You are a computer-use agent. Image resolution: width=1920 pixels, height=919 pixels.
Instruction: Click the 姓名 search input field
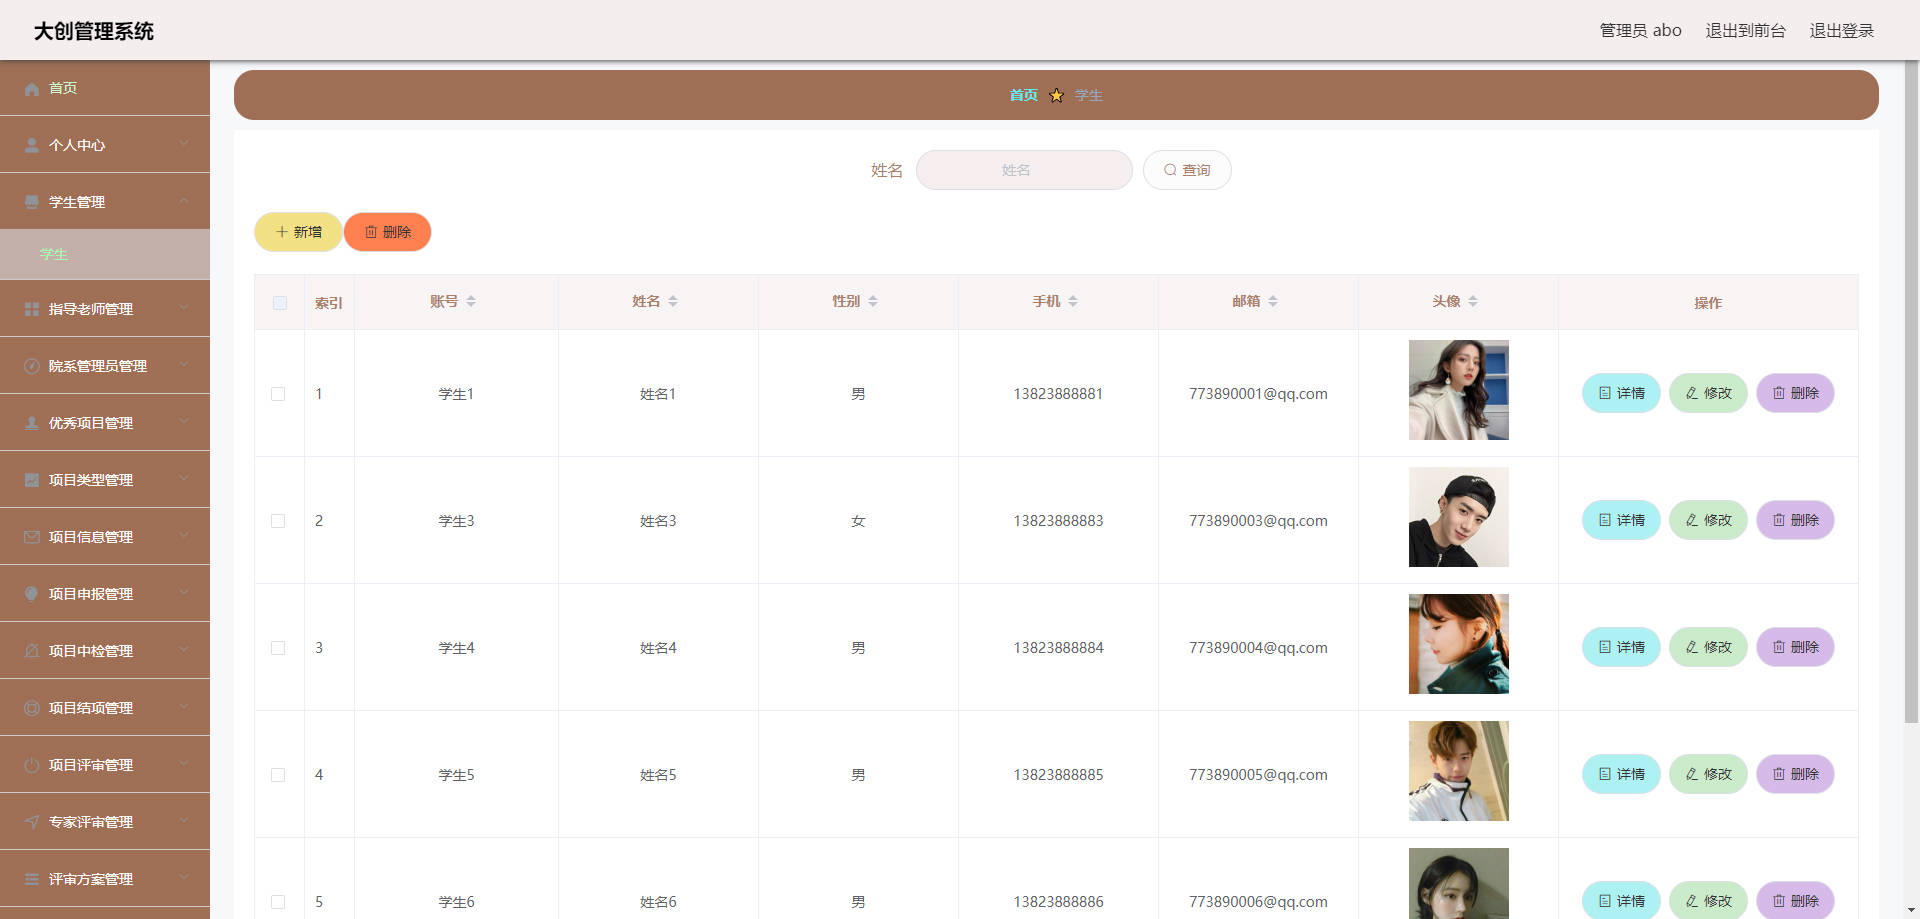[x=1024, y=170]
